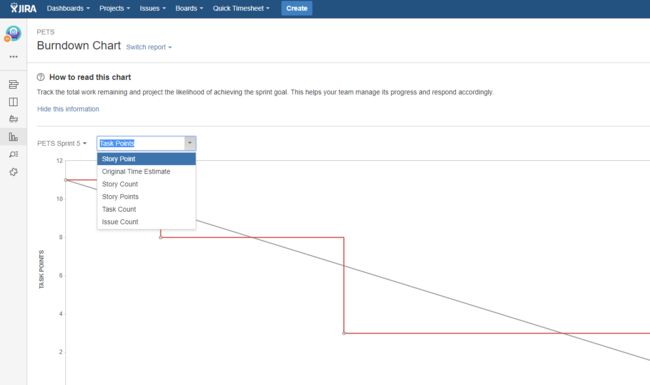Select Story Points option
This screenshot has height=385, width=650.
pyautogui.click(x=146, y=196)
